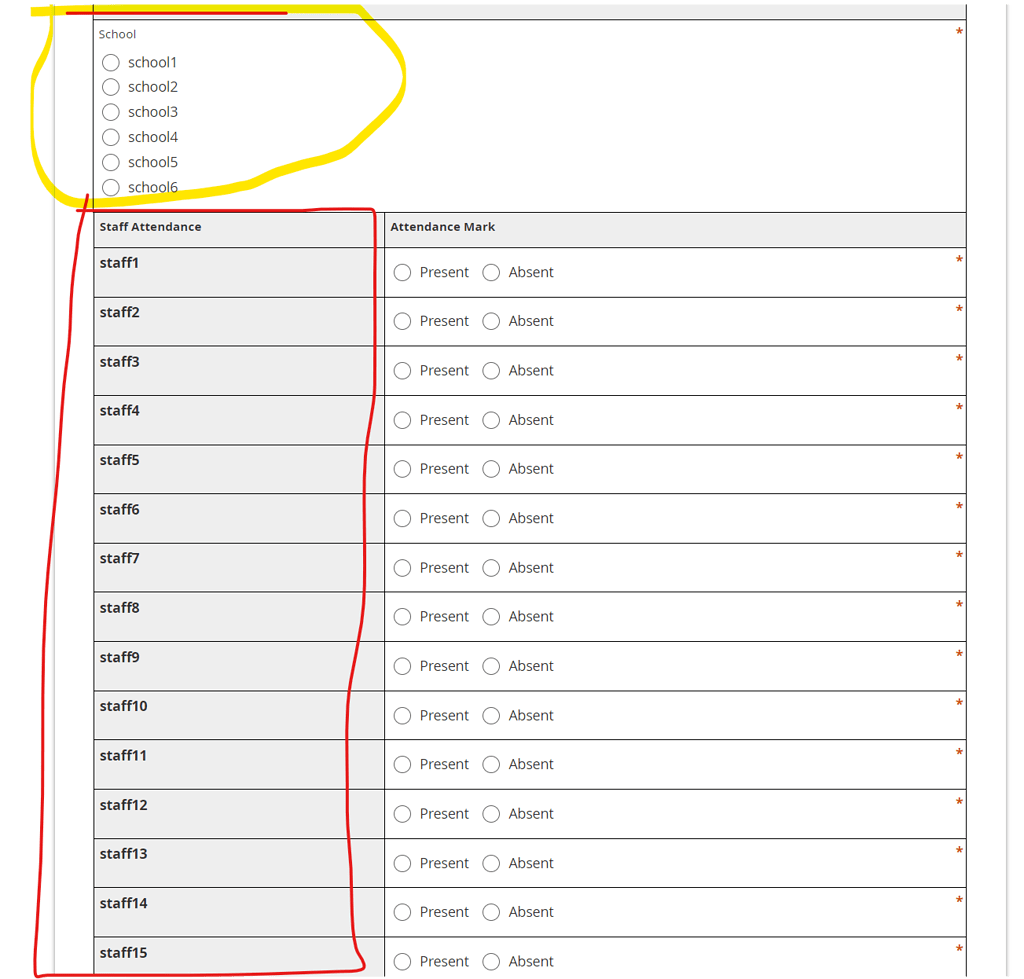
Task: Select the school4 radio button
Action: pos(110,137)
